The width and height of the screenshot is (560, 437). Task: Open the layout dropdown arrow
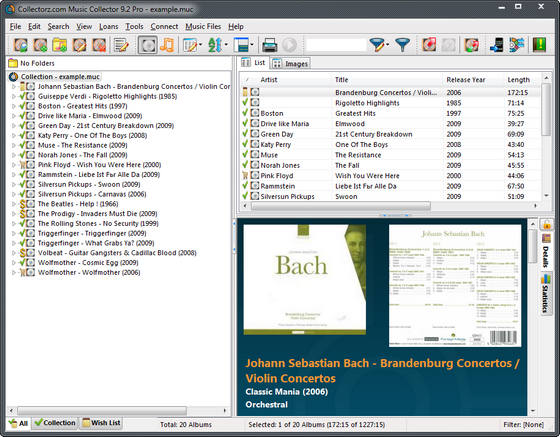pyautogui.click(x=252, y=45)
